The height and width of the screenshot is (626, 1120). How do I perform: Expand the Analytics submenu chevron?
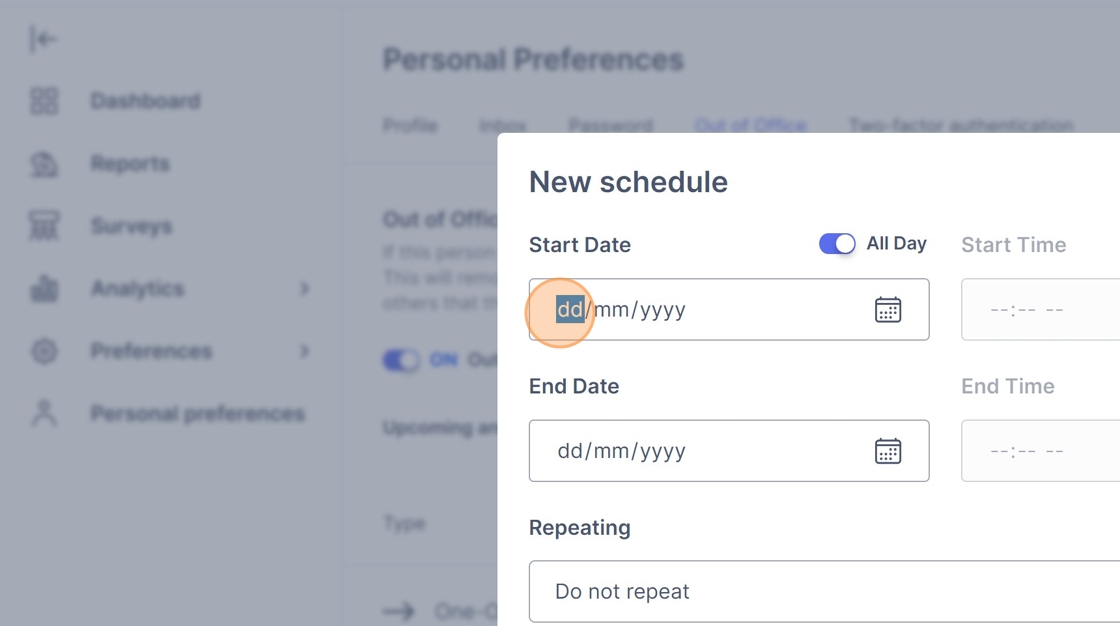[x=305, y=289]
